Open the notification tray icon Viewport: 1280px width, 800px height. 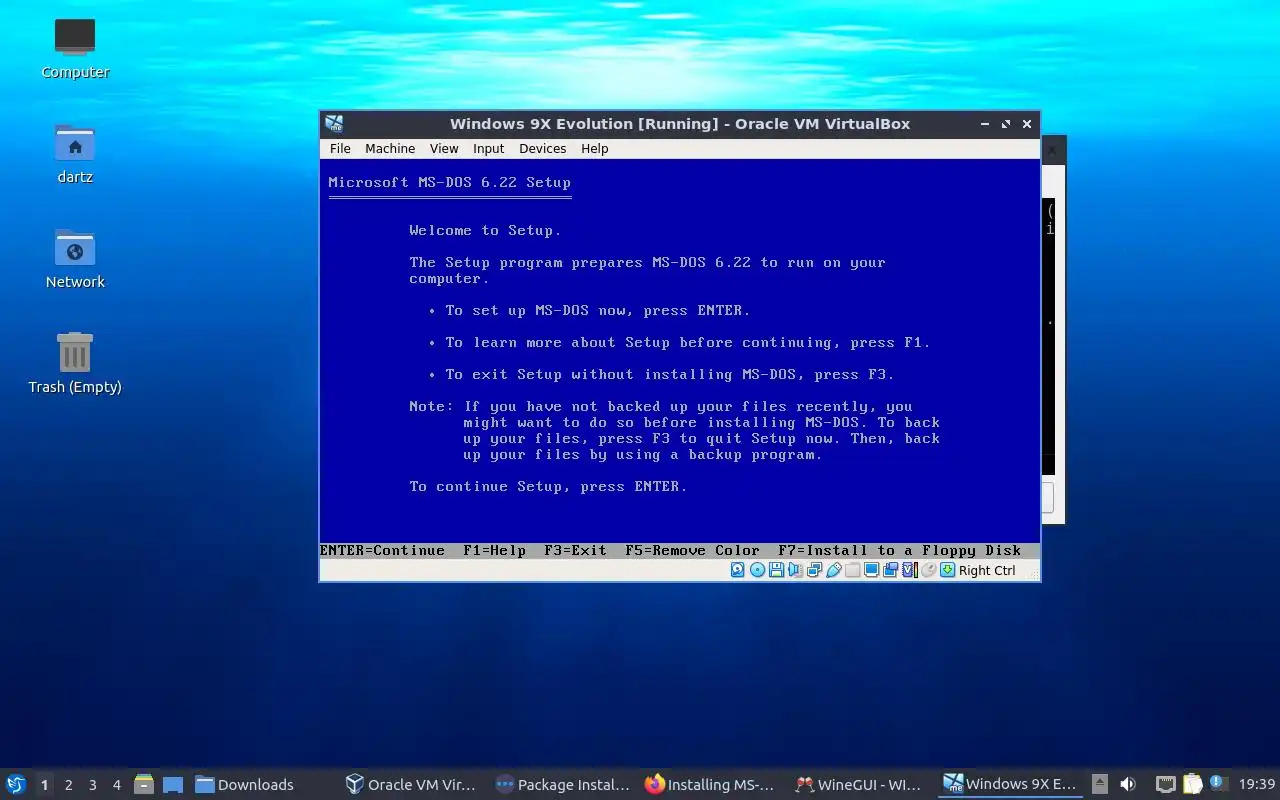[x=1218, y=783]
